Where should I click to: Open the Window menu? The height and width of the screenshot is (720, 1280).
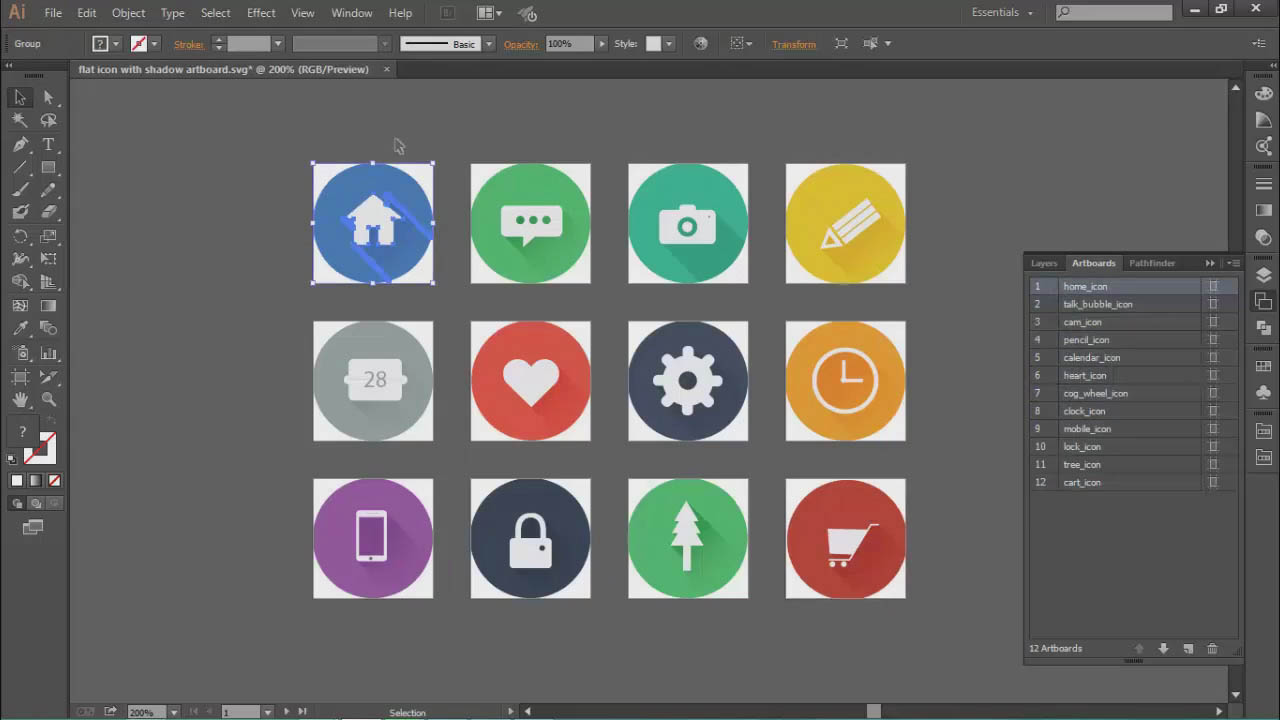[x=352, y=13]
